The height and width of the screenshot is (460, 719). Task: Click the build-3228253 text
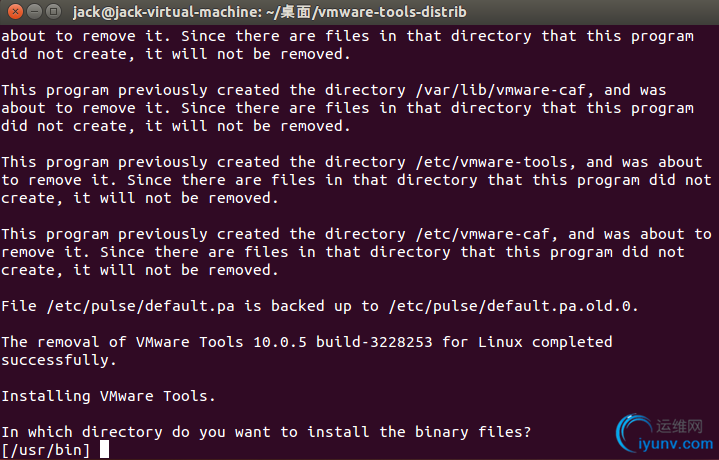pyautogui.click(x=374, y=342)
